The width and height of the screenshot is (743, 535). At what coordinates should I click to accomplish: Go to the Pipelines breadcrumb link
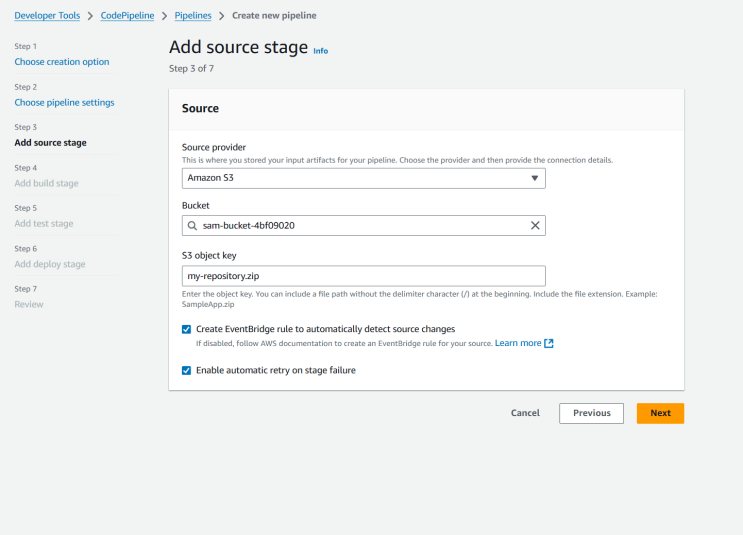[x=193, y=16]
